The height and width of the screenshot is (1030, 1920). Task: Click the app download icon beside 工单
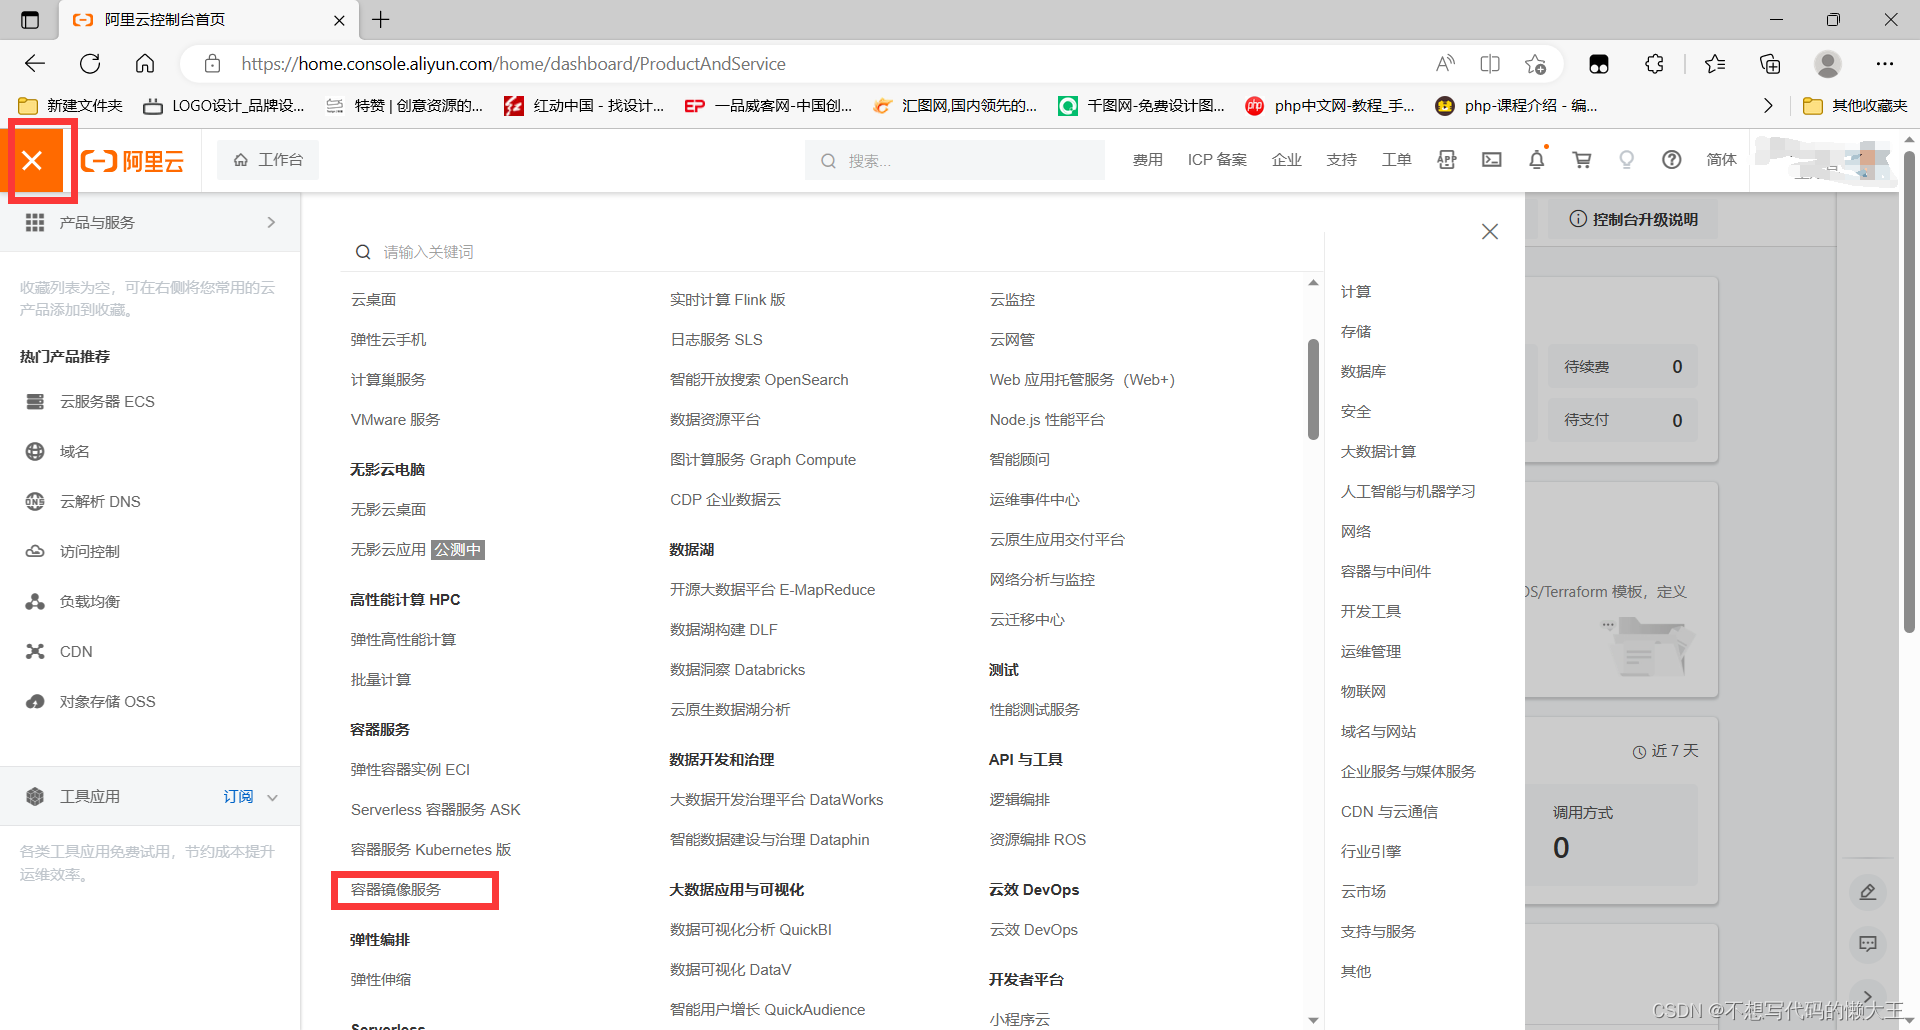[1447, 160]
